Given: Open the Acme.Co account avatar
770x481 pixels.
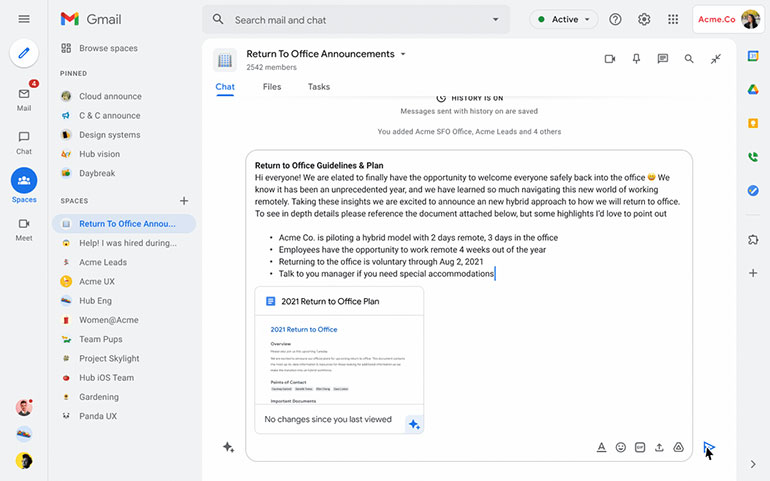Looking at the screenshot, I should point(750,19).
